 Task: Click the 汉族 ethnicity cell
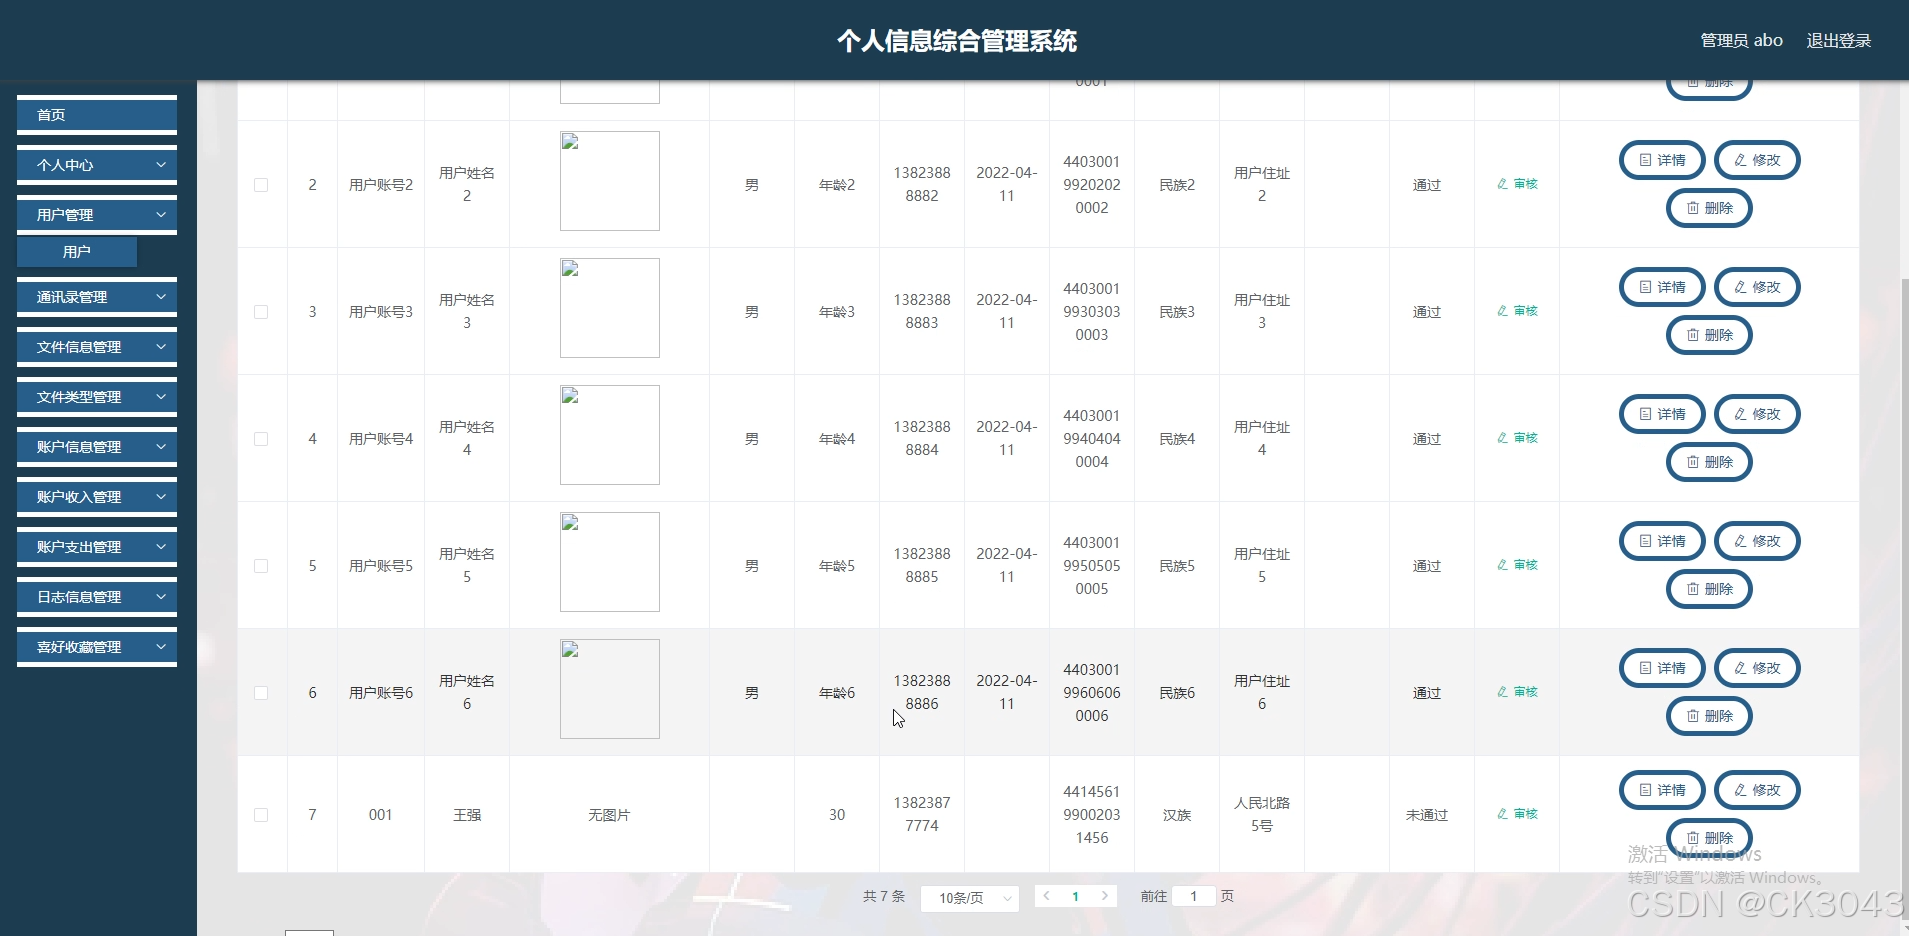tap(1177, 815)
